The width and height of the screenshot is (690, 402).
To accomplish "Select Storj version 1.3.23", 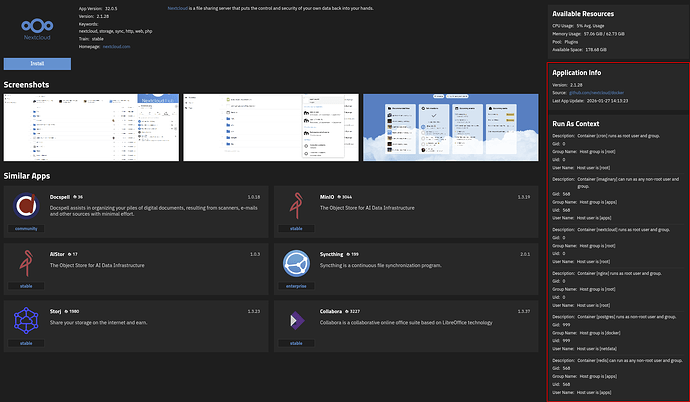I will point(254,311).
